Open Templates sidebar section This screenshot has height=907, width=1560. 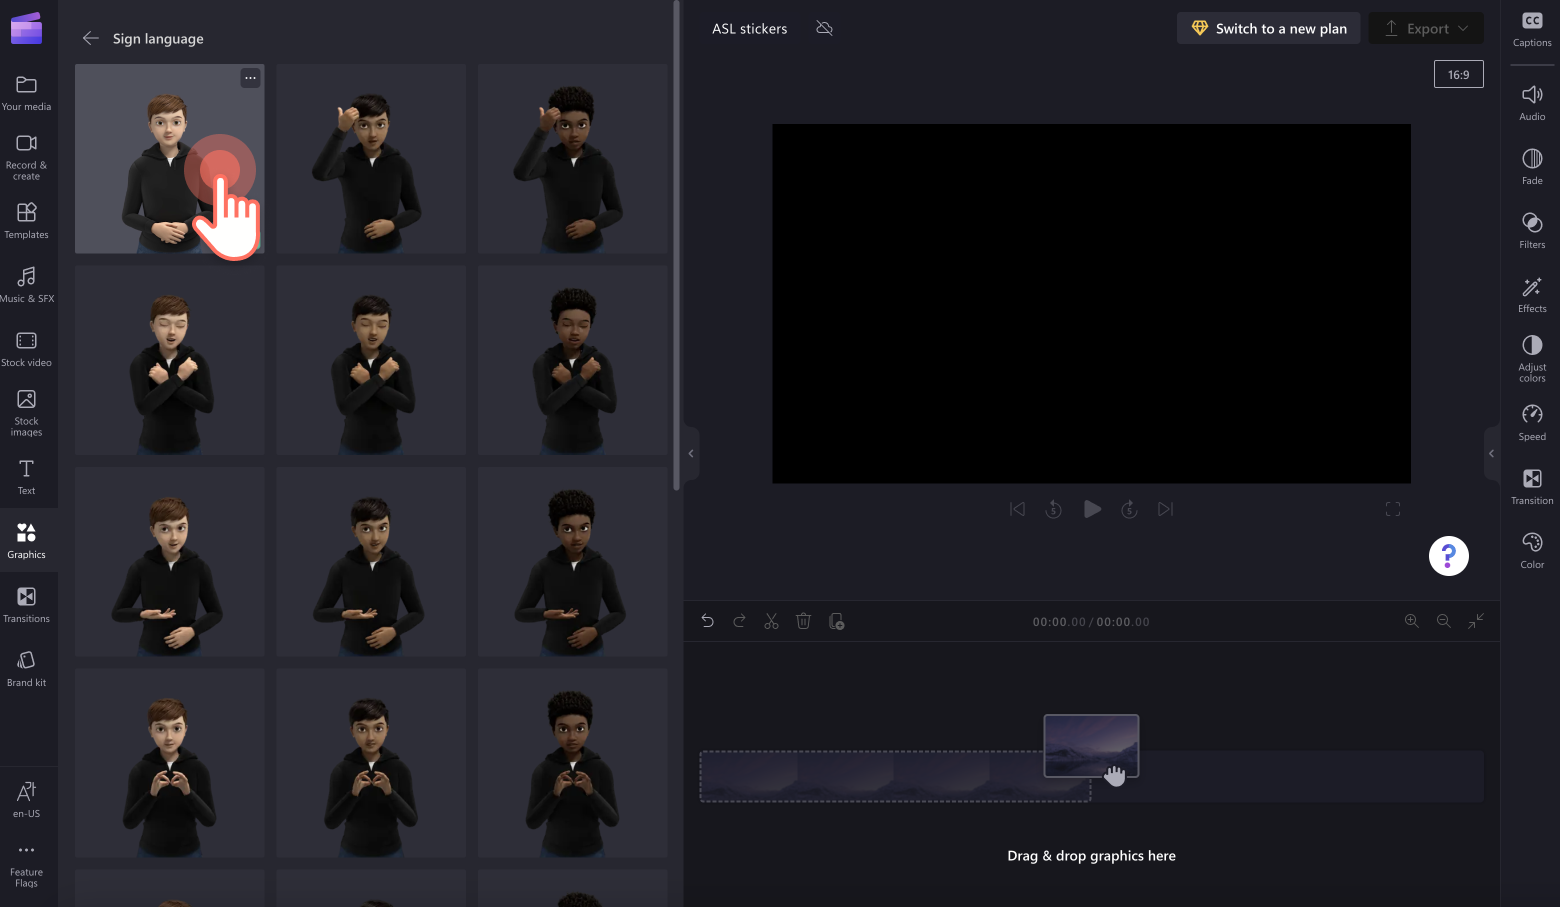click(x=27, y=221)
